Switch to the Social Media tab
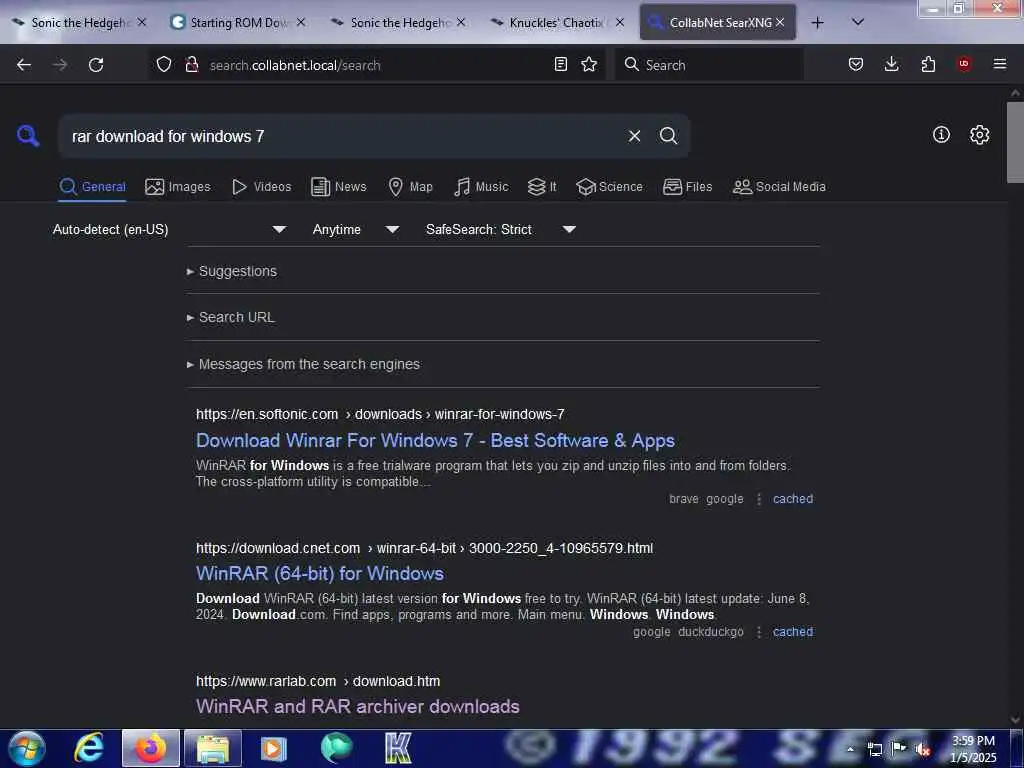The width and height of the screenshot is (1024, 768). (x=779, y=187)
